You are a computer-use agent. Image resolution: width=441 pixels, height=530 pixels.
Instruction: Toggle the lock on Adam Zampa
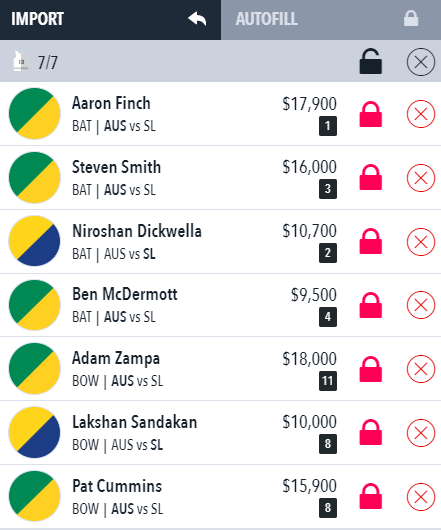click(371, 369)
